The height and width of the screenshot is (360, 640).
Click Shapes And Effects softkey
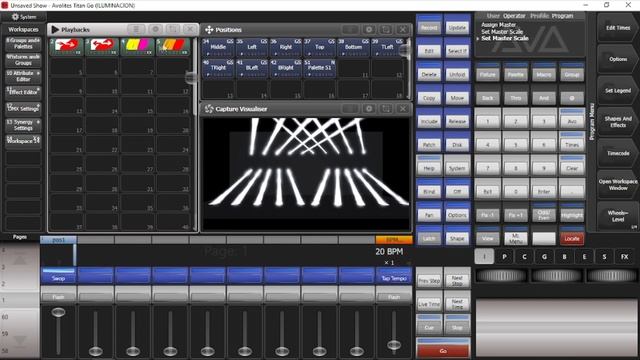(618, 122)
